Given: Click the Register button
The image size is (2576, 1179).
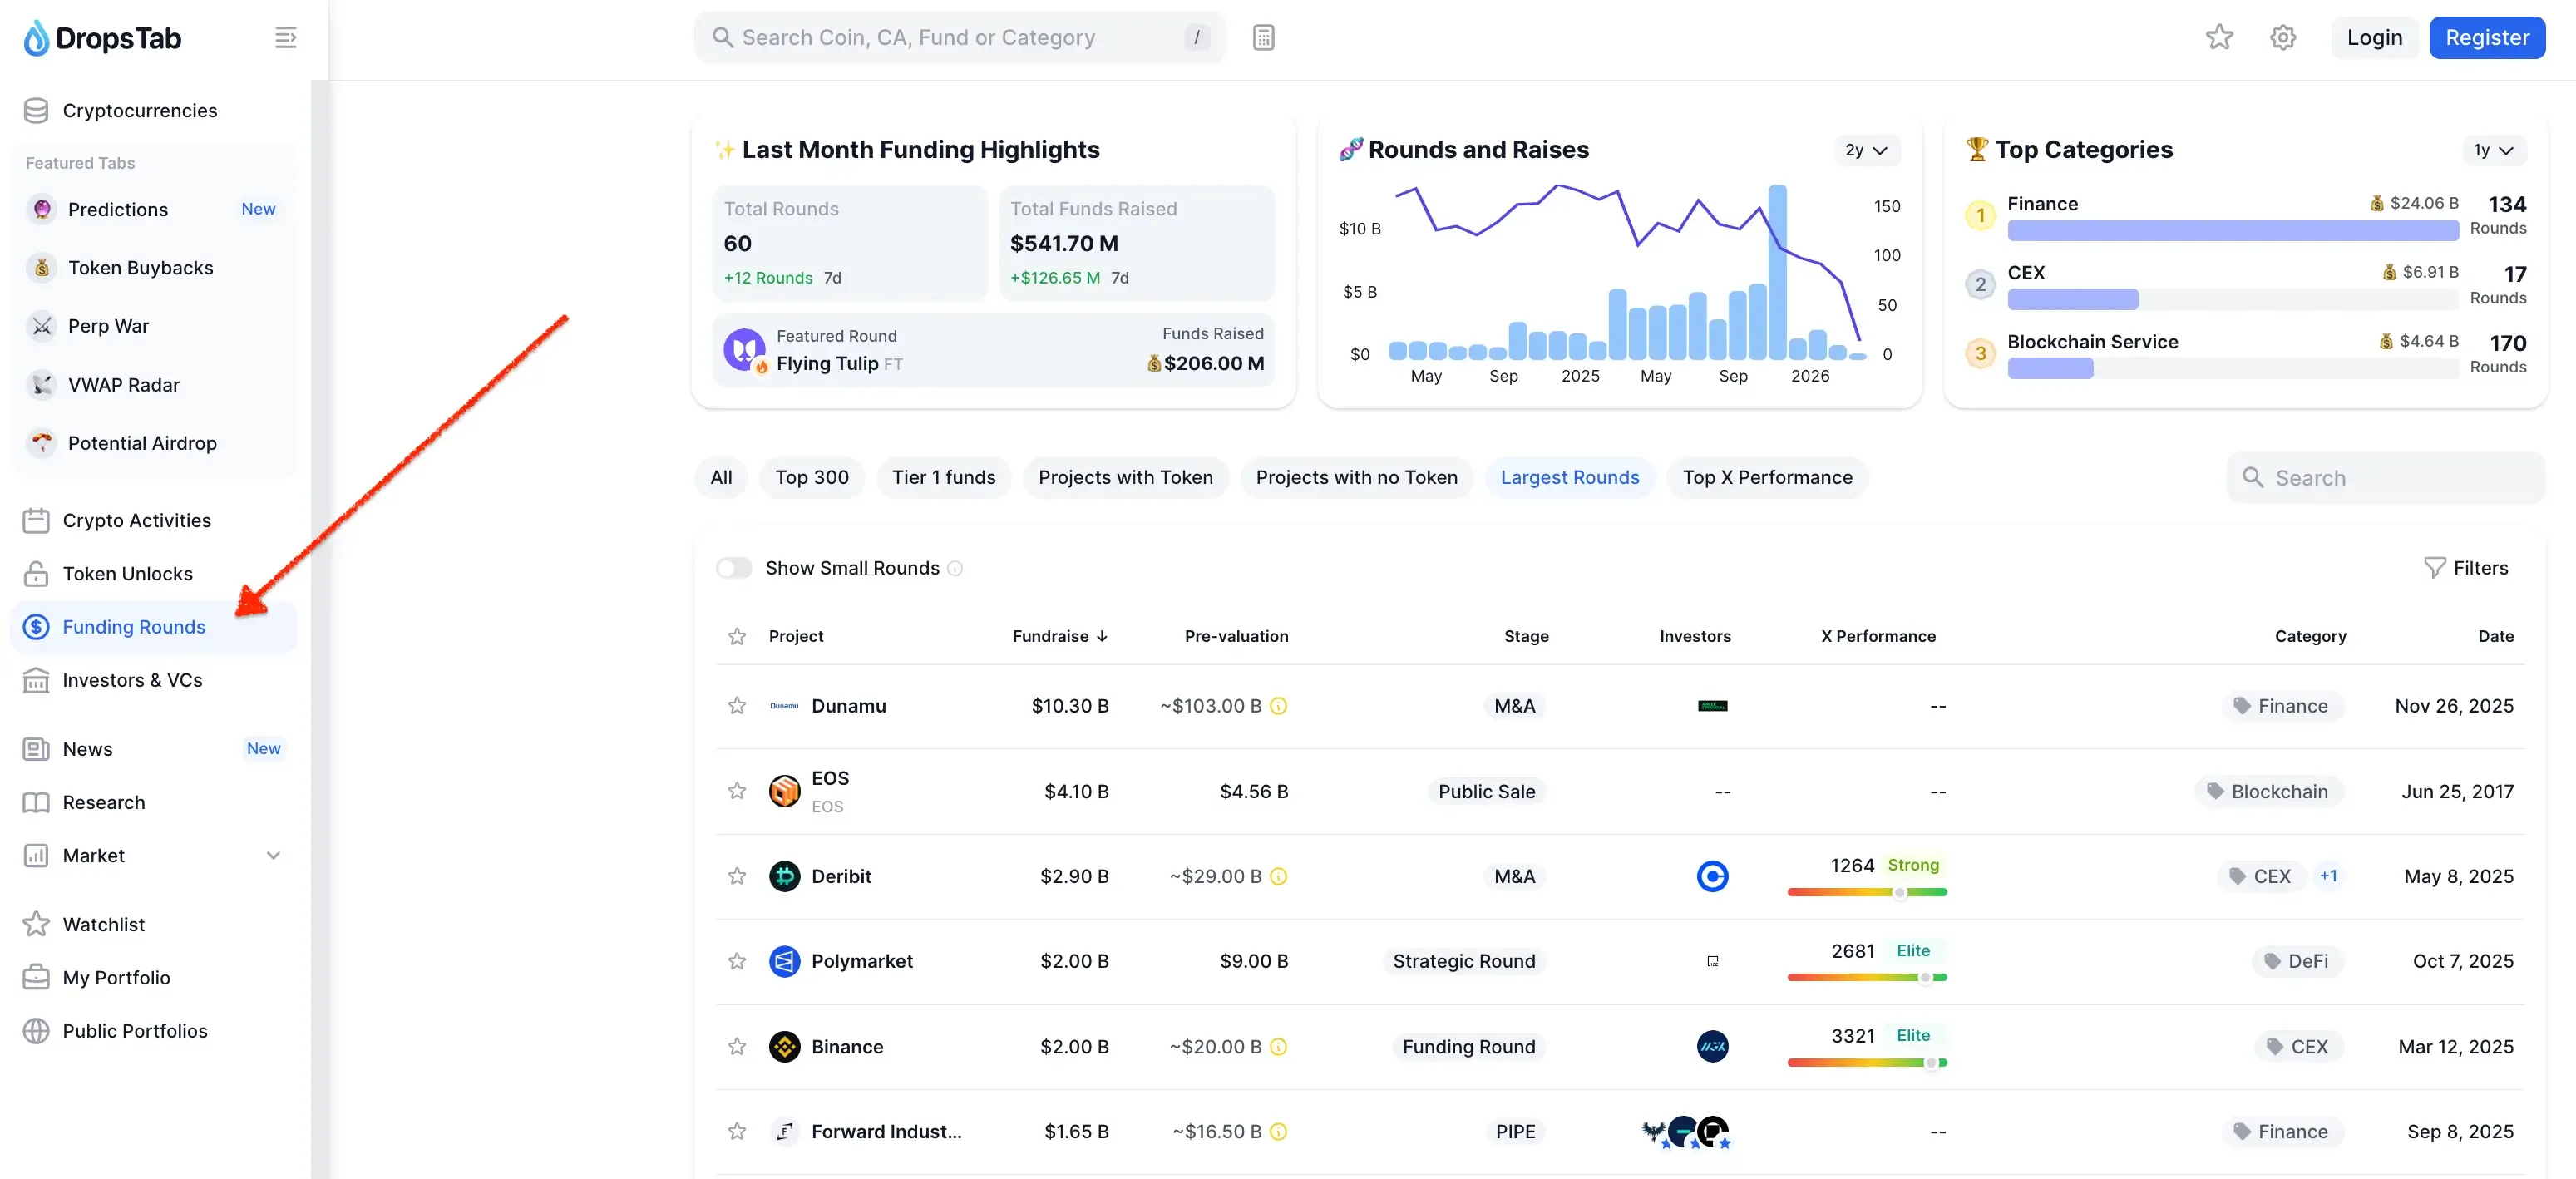Looking at the screenshot, I should tap(2486, 38).
